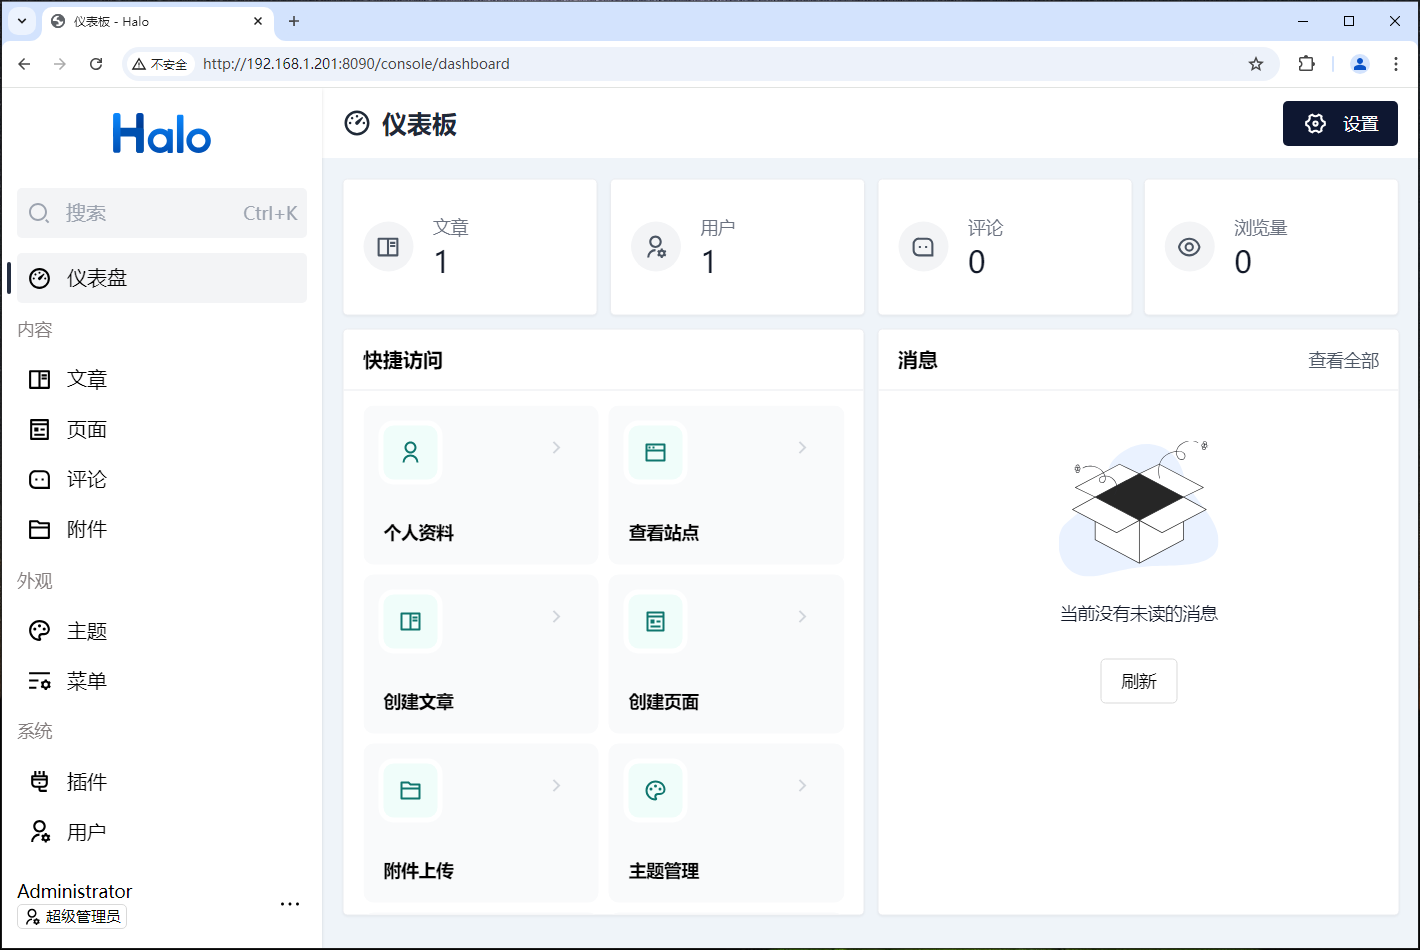Open the browser tab search dropdown arrow

click(21, 21)
